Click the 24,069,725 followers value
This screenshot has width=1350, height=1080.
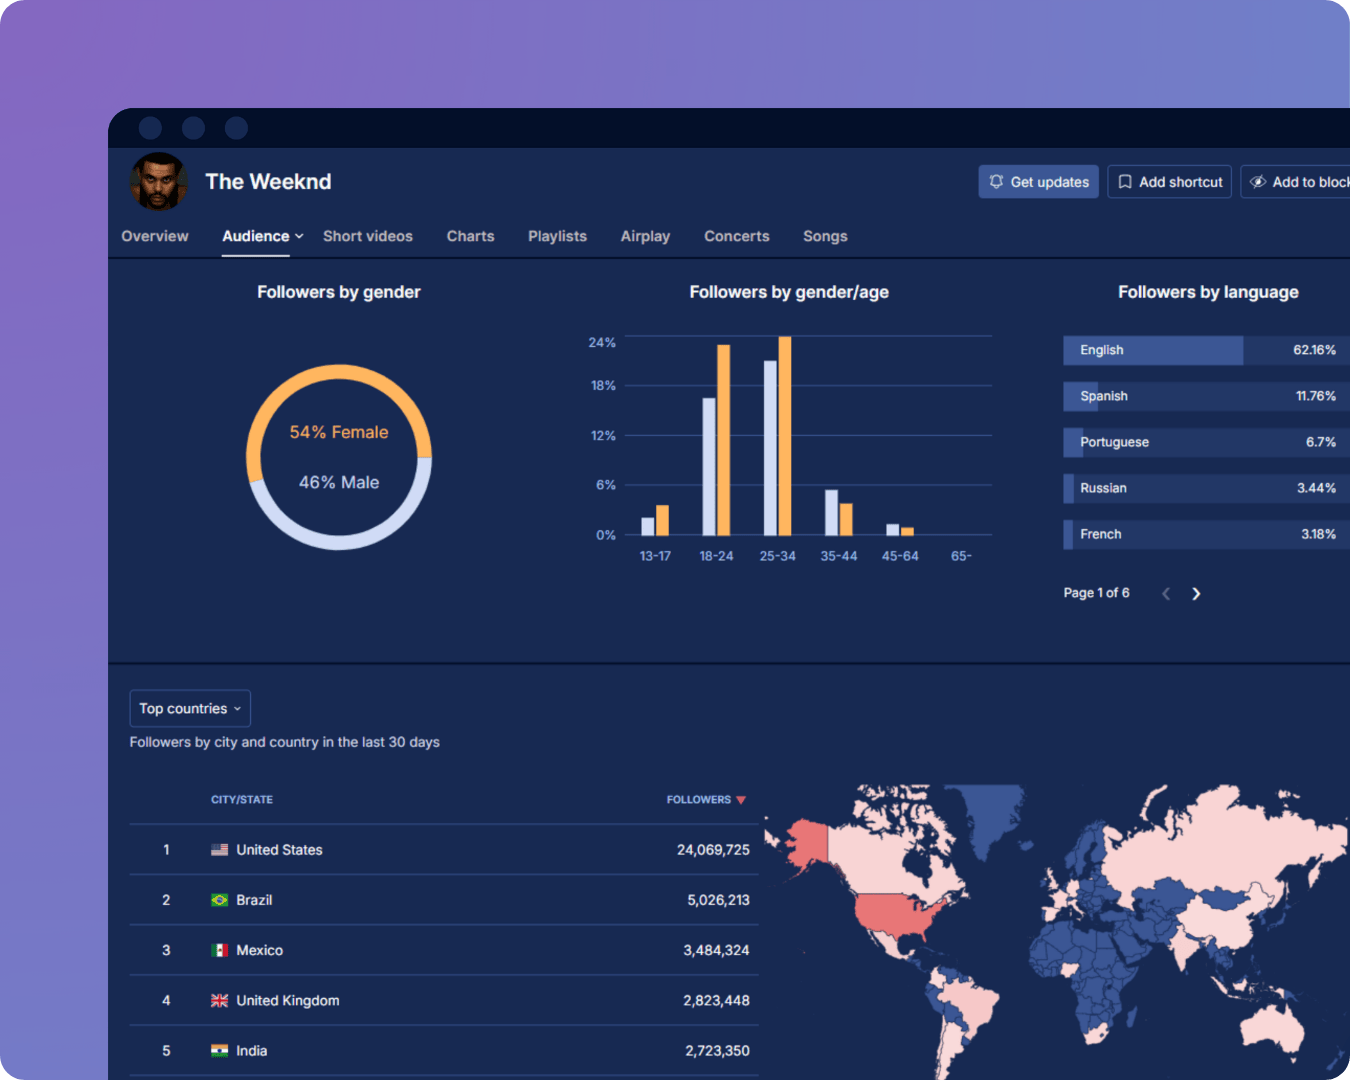pyautogui.click(x=713, y=850)
